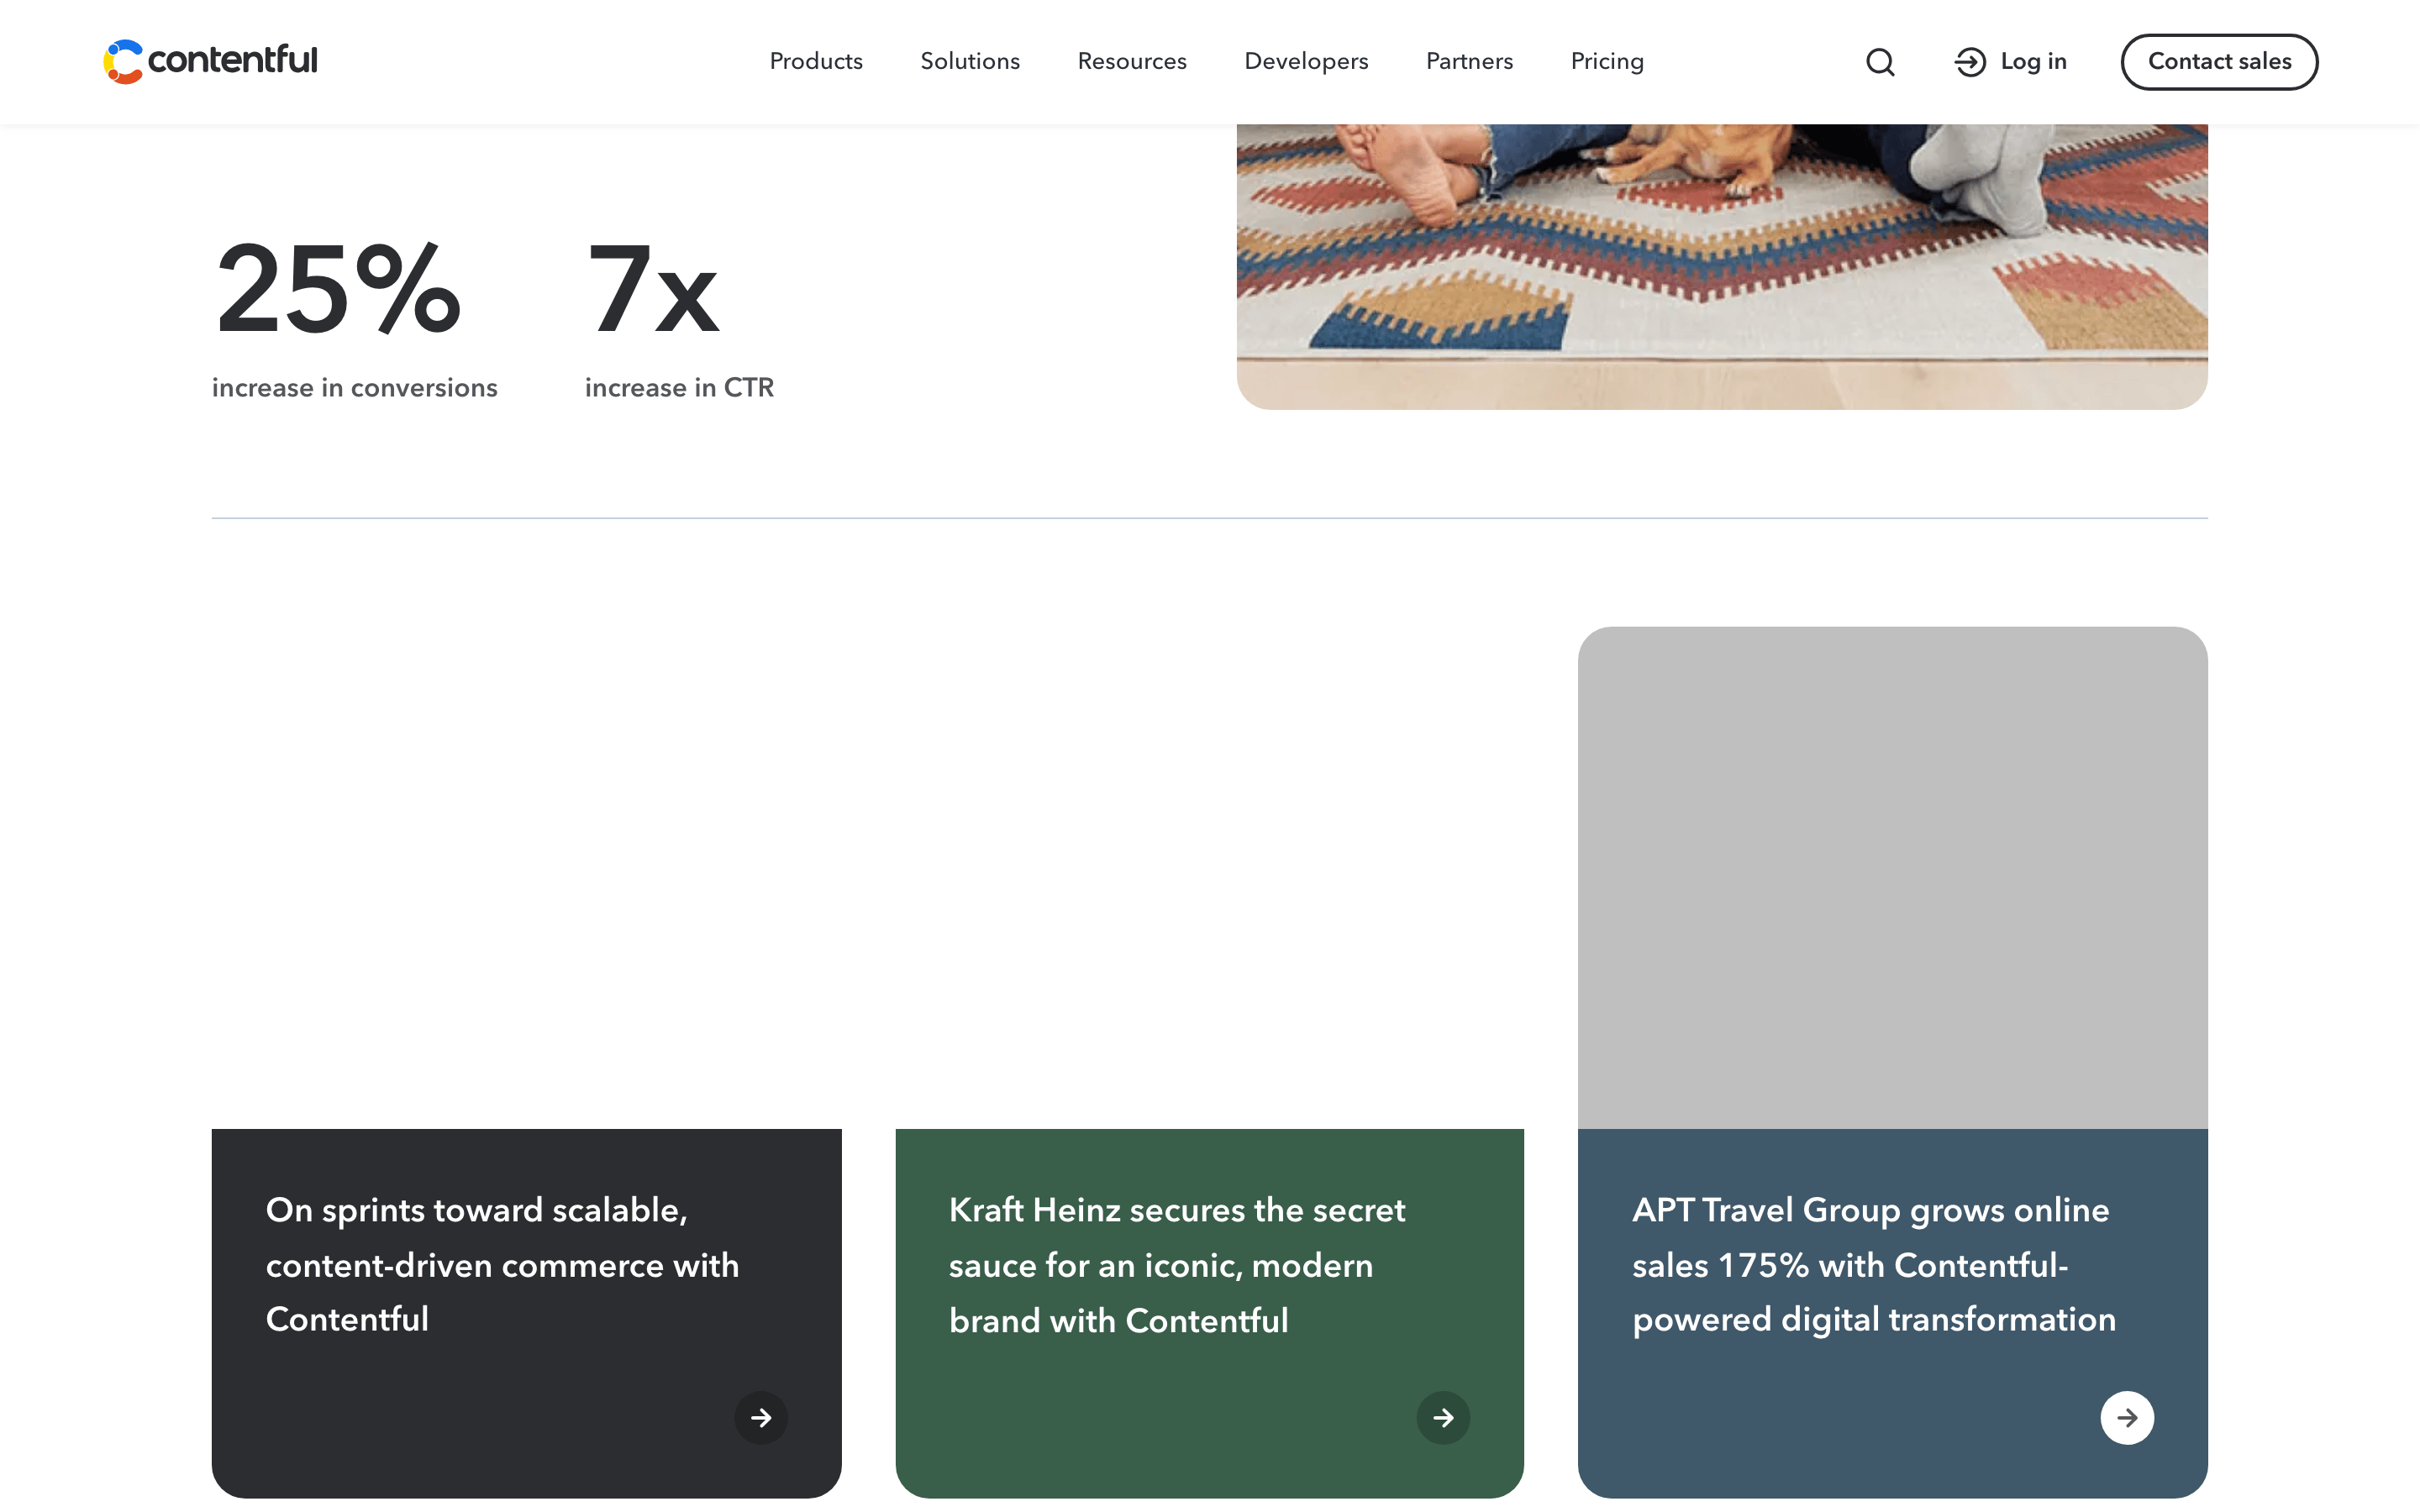This screenshot has width=2420, height=1512.
Task: Open the rug photo with the dog
Action: pos(1722,266)
